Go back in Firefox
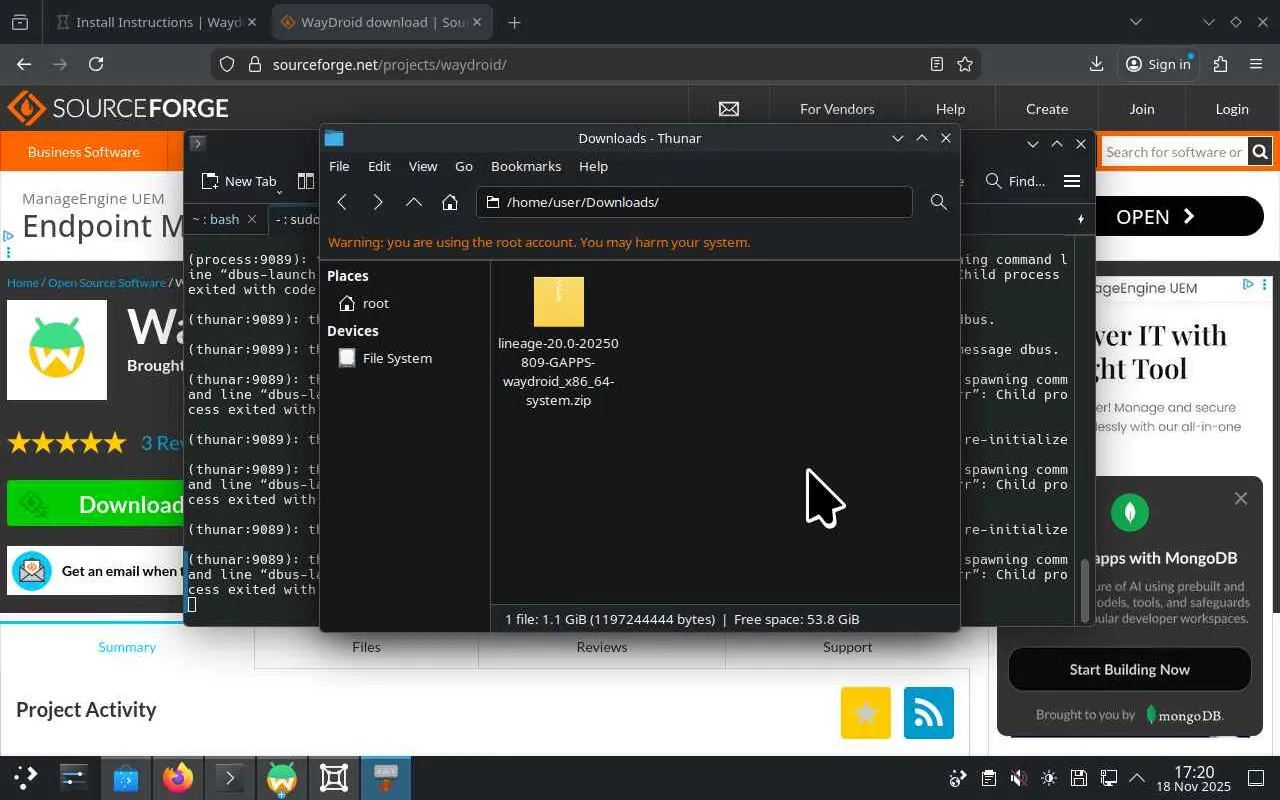 (x=24, y=64)
